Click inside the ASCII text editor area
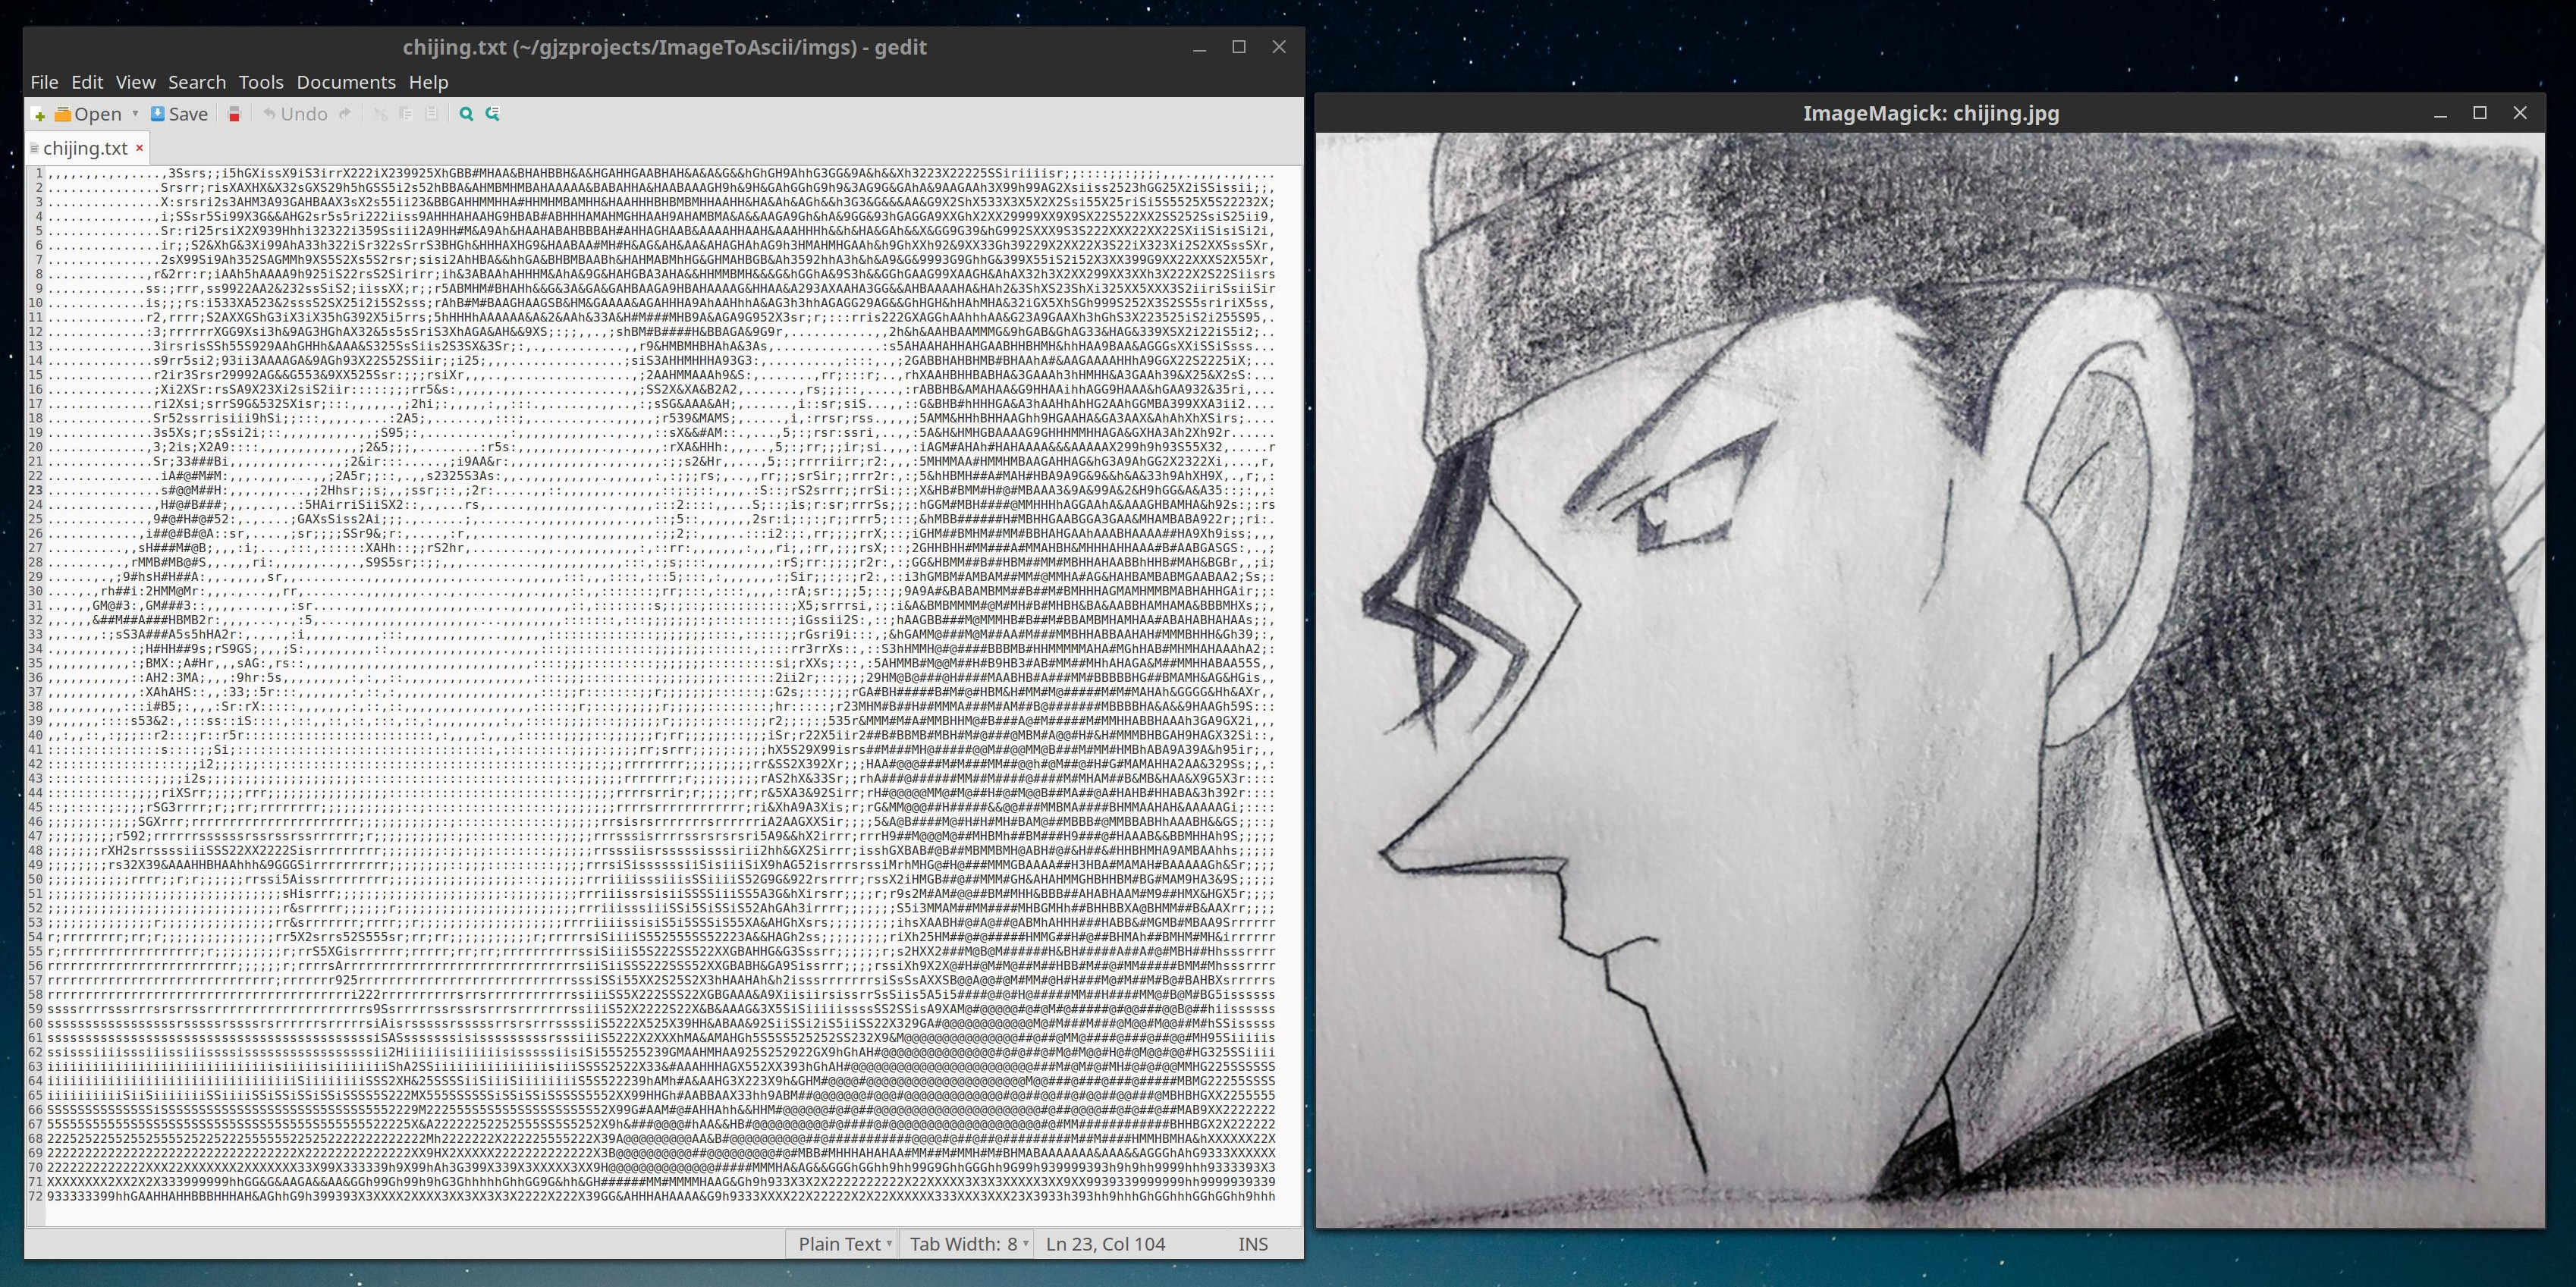The height and width of the screenshot is (1287, 2576). pyautogui.click(x=660, y=680)
